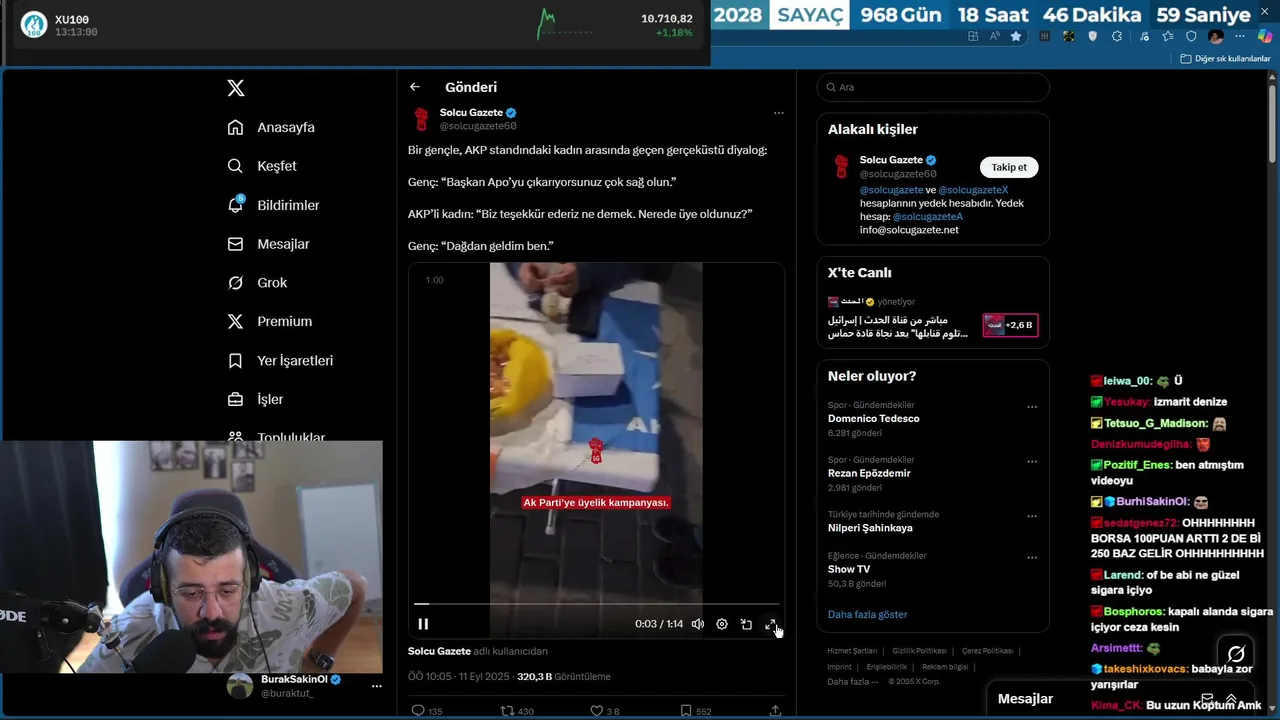Screen dimensions: 1280x720
Task: Open the Premium page
Action: coord(269,321)
